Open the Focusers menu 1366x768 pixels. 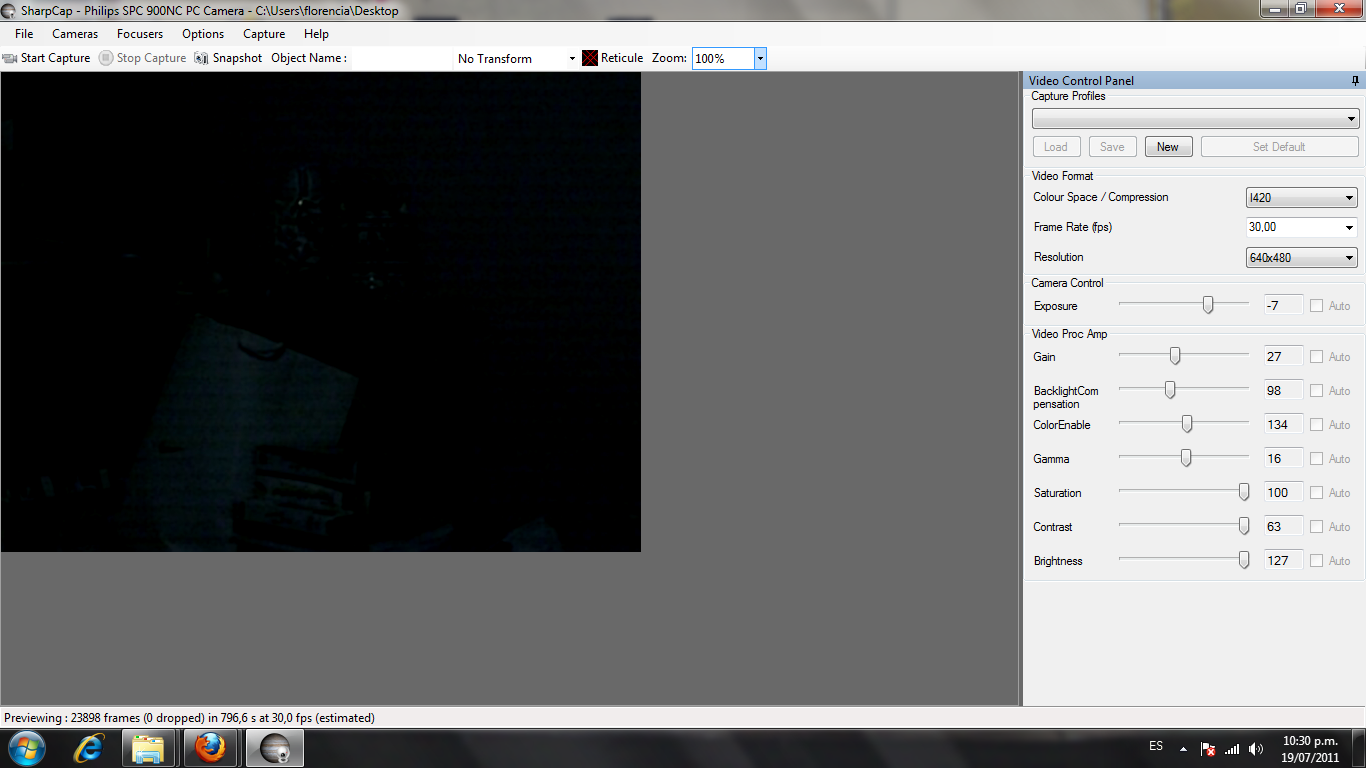point(140,34)
